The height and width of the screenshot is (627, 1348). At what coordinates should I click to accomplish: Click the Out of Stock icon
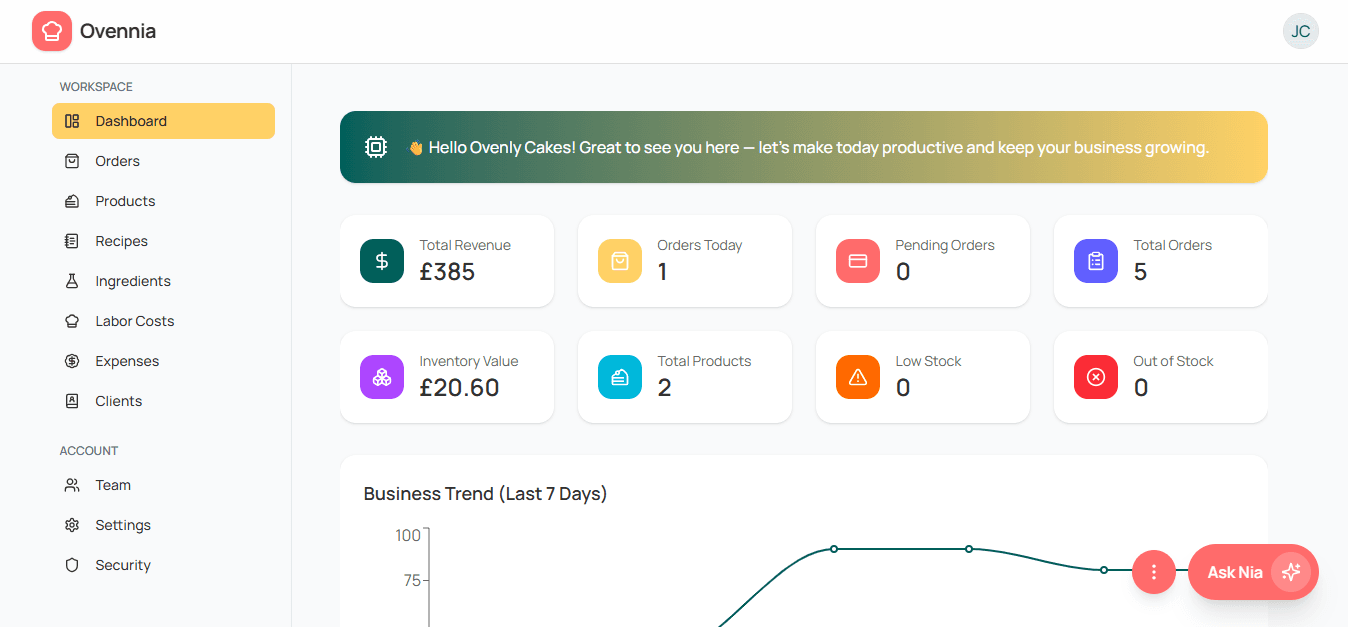coord(1095,377)
